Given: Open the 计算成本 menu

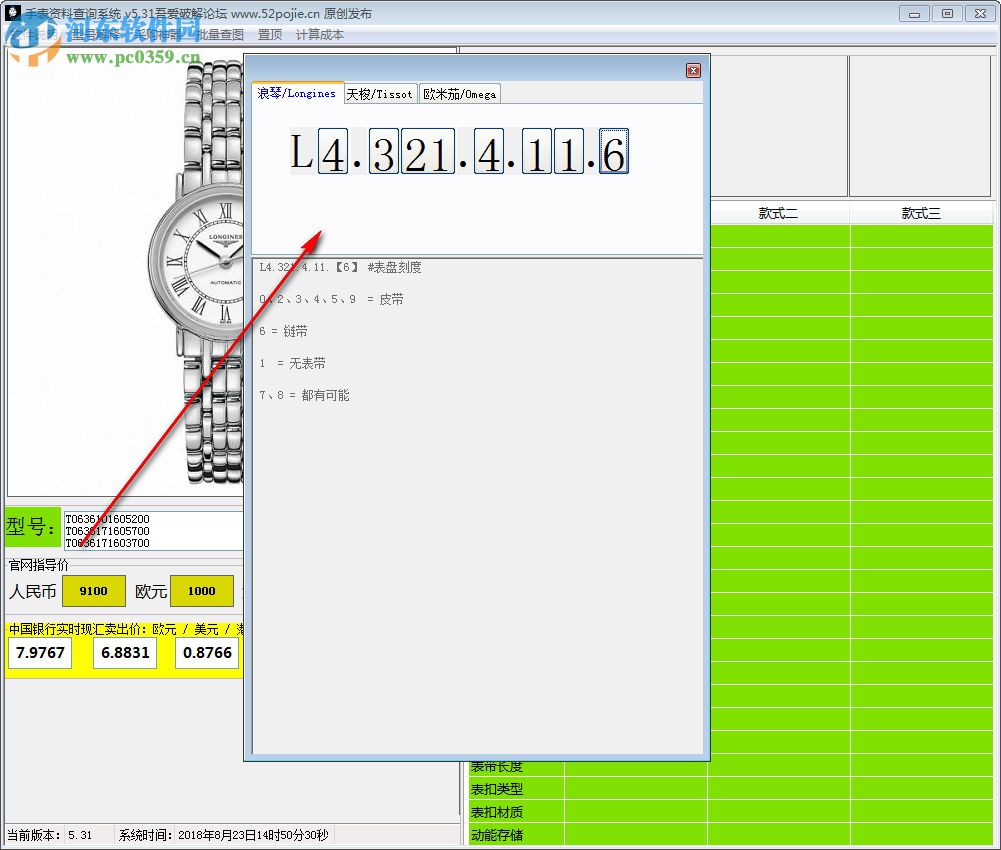Looking at the screenshot, I should pos(319,35).
